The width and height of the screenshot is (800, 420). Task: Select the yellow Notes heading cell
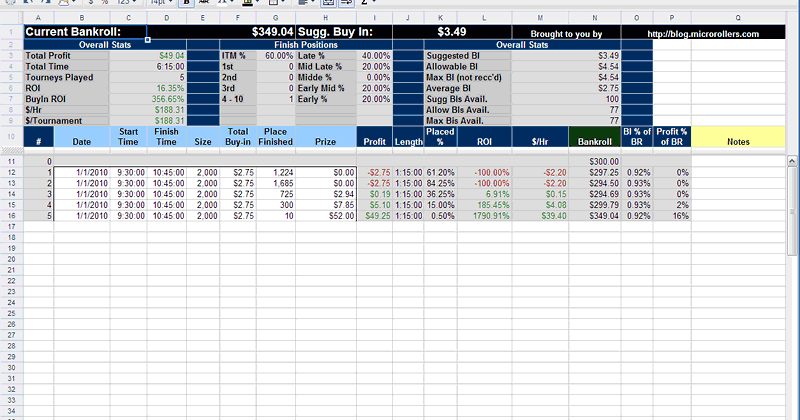(x=738, y=137)
